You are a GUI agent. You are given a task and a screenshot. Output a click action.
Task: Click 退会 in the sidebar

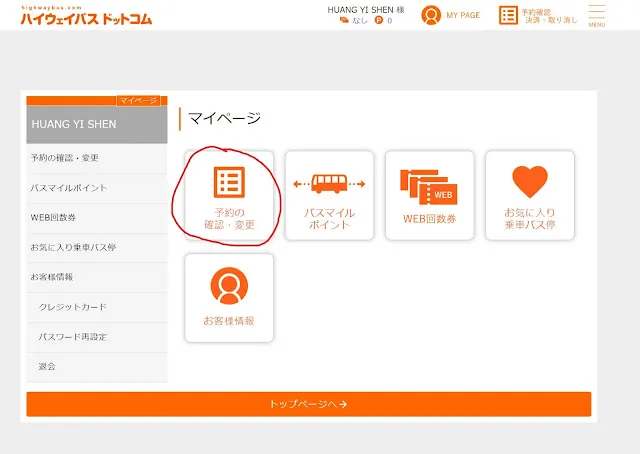point(97,367)
